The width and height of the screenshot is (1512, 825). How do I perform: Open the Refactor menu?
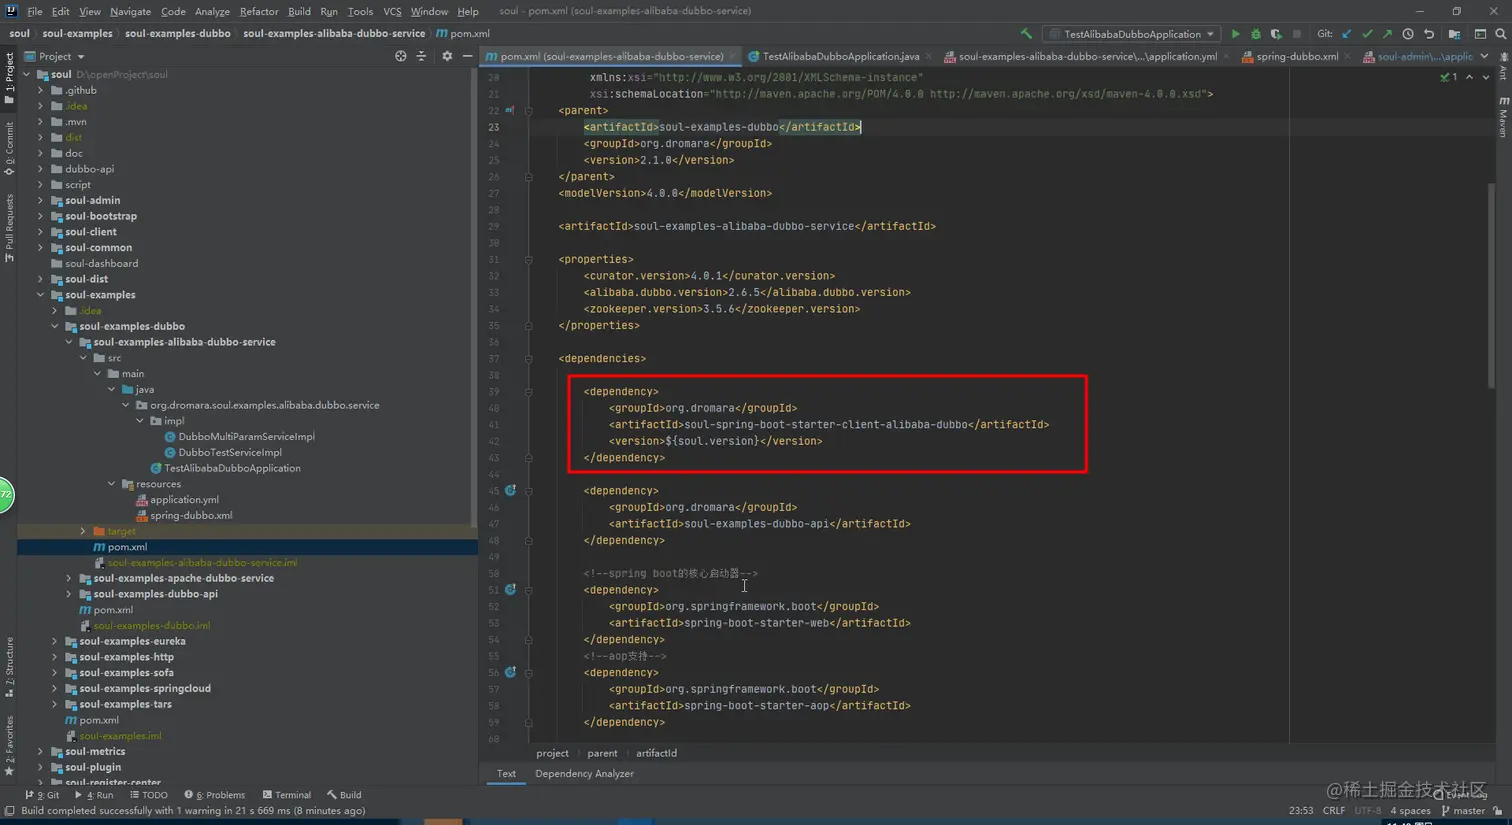(259, 11)
